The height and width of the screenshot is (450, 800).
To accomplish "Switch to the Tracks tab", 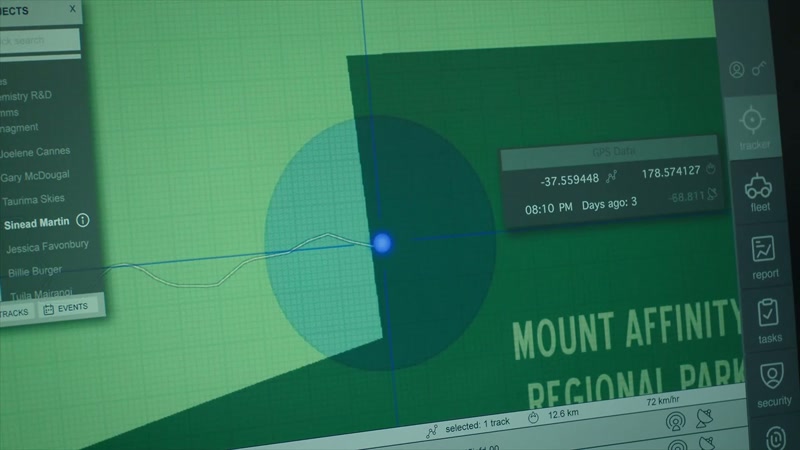I will tap(14, 313).
